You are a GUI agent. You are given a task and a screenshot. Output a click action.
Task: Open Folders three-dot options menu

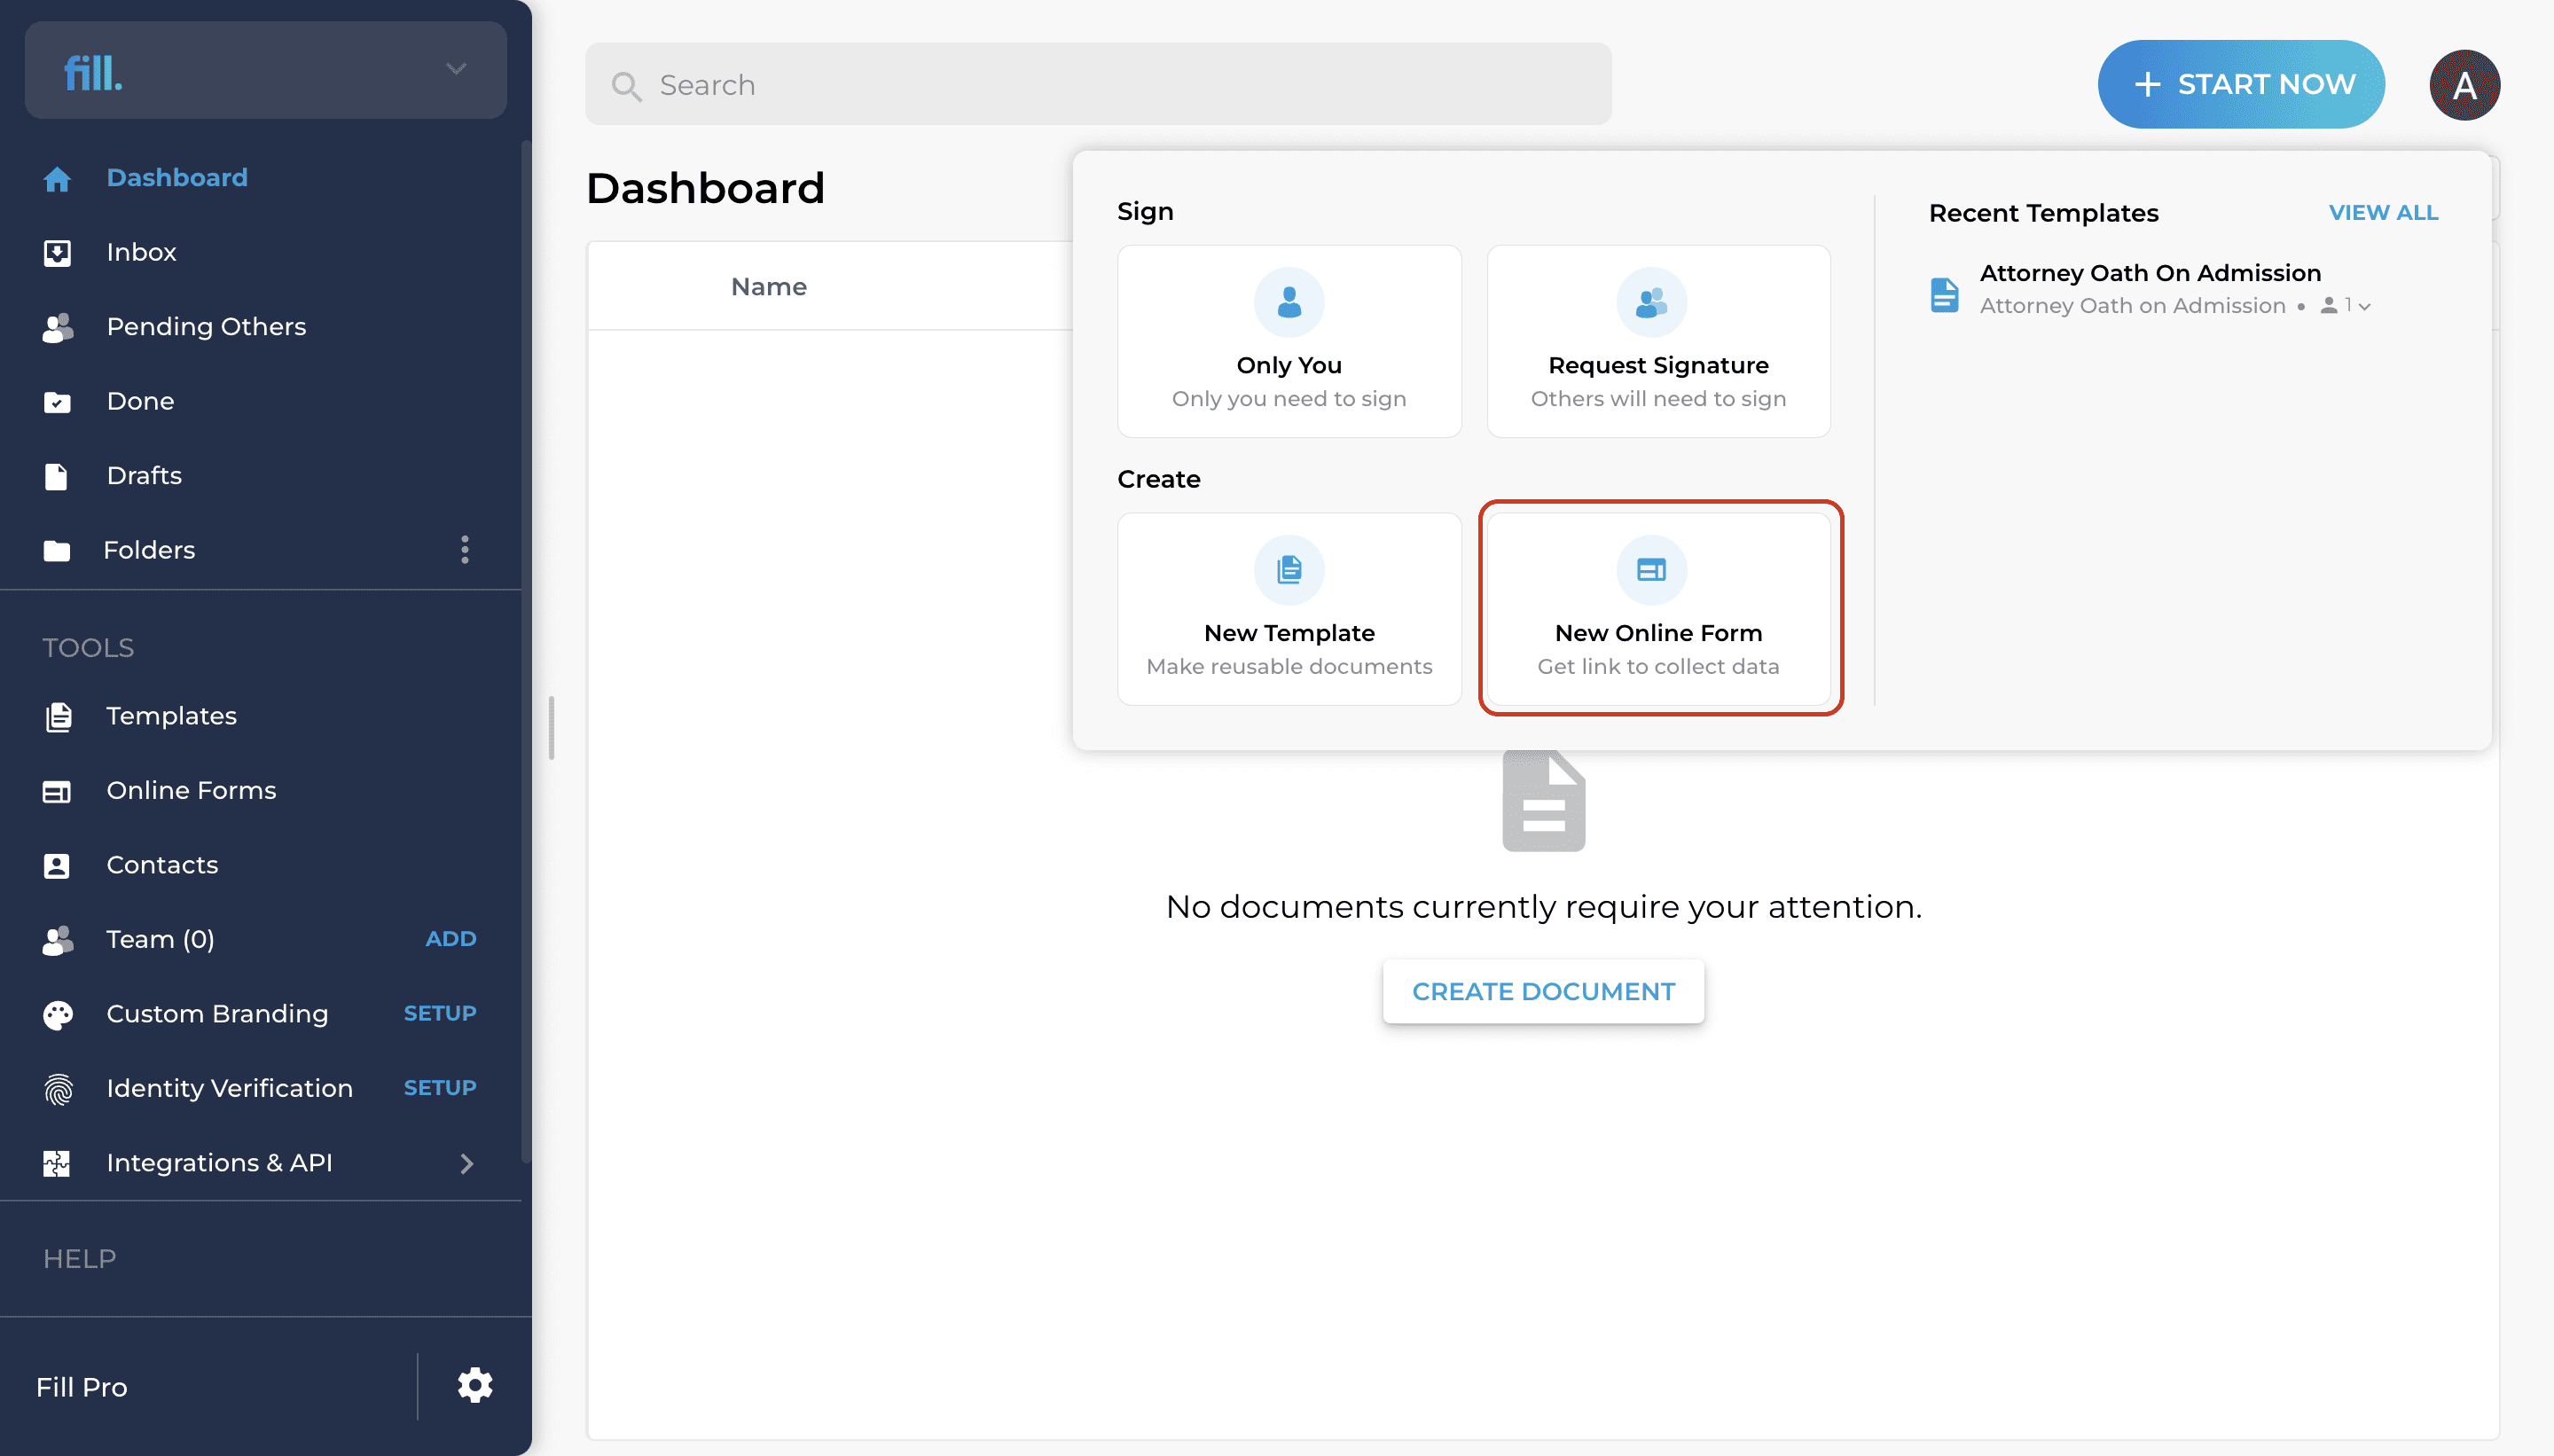coord(465,549)
